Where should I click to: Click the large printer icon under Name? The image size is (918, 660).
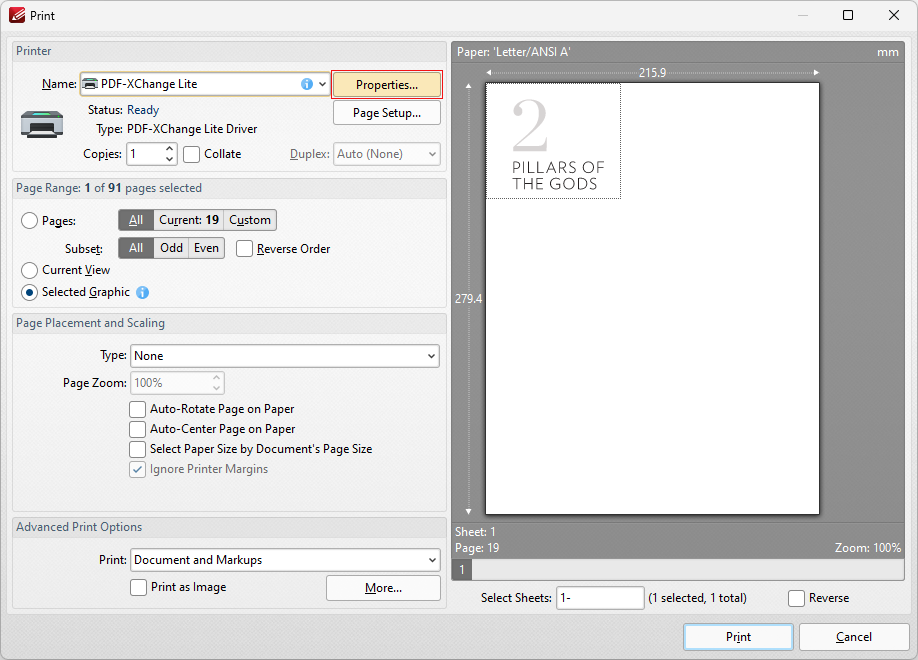(42, 124)
